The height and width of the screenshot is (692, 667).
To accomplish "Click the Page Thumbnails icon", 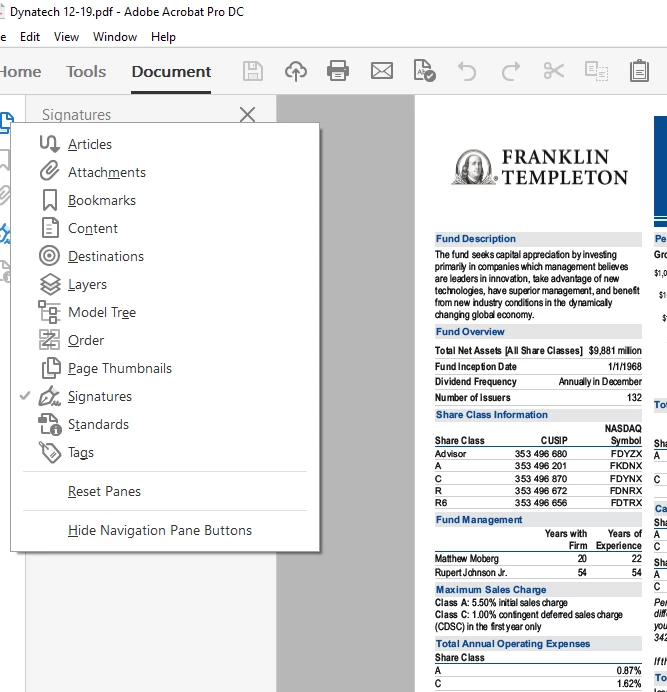I will pyautogui.click(x=51, y=368).
